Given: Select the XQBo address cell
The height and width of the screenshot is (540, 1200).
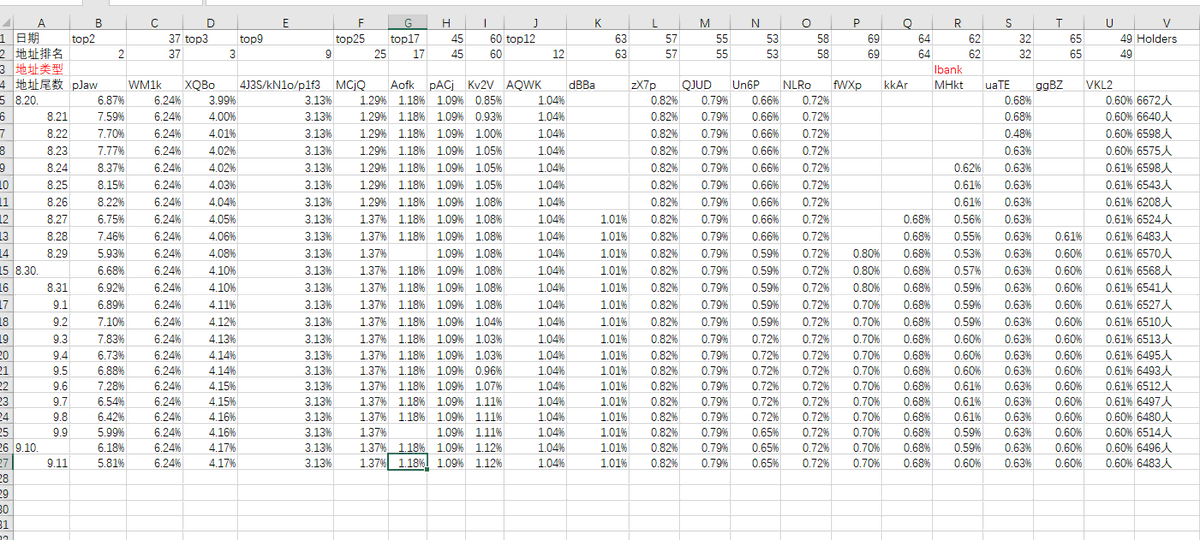Looking at the screenshot, I should 210,85.
